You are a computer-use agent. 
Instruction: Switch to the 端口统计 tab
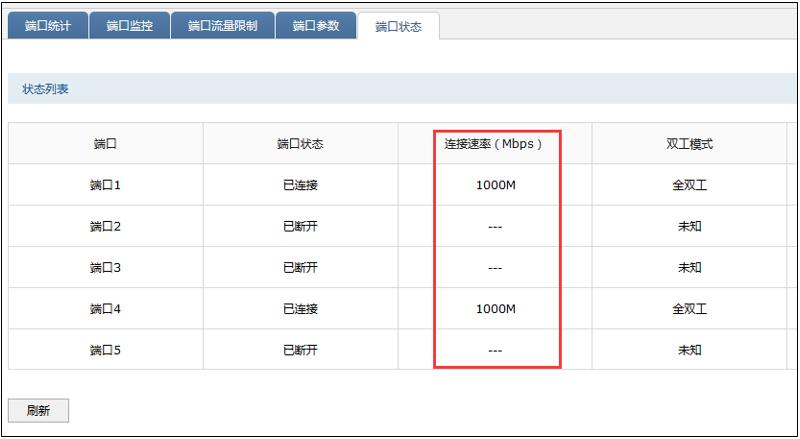click(48, 26)
